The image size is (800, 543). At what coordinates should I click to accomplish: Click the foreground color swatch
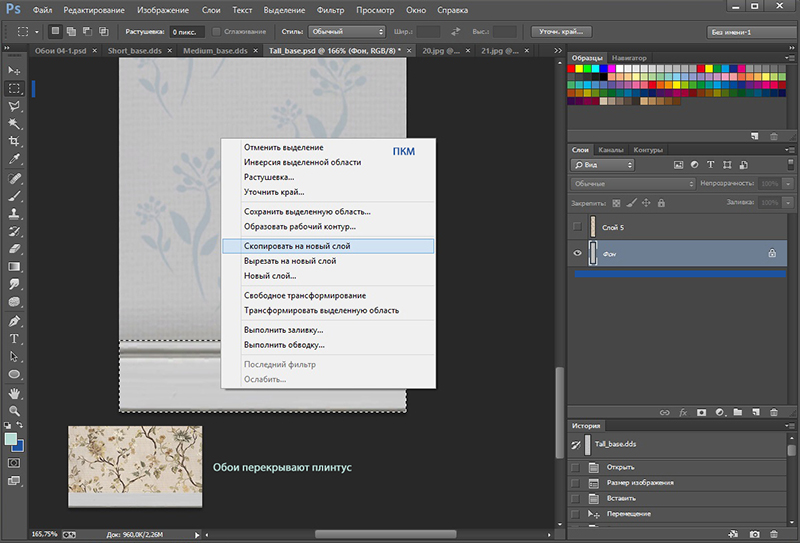click(x=11, y=438)
